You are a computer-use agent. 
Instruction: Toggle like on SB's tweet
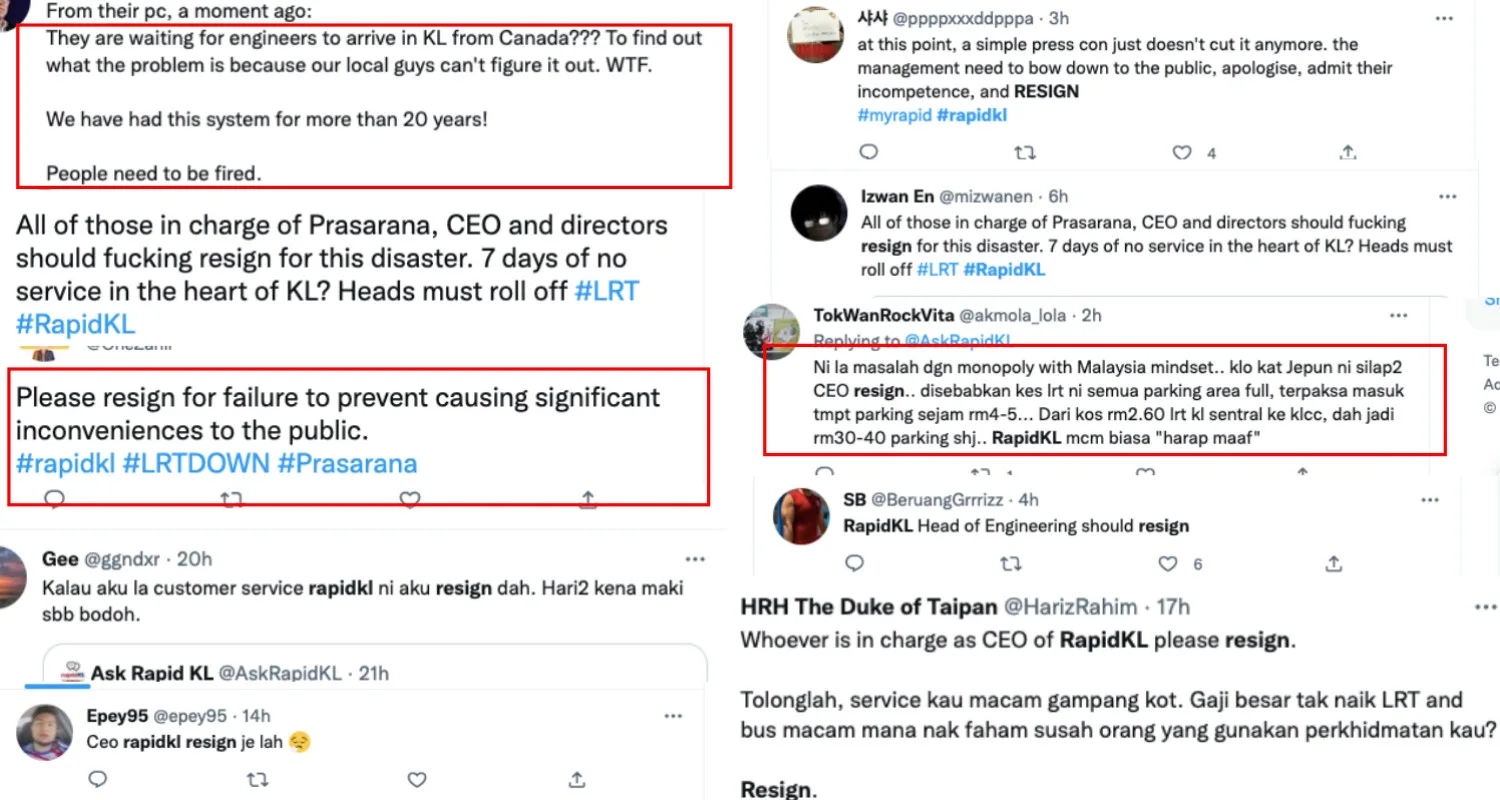(x=1168, y=564)
